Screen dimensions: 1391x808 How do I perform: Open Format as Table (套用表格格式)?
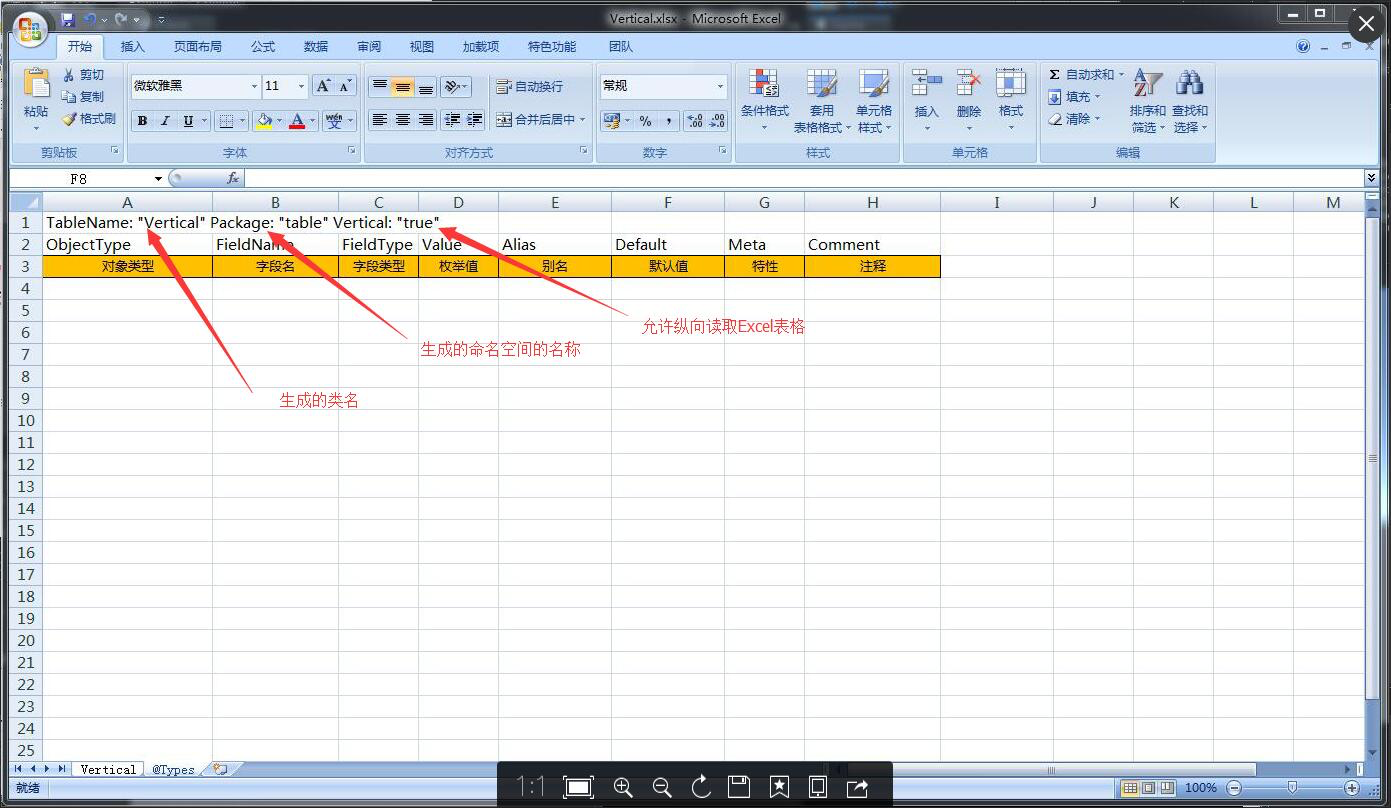pyautogui.click(x=822, y=100)
